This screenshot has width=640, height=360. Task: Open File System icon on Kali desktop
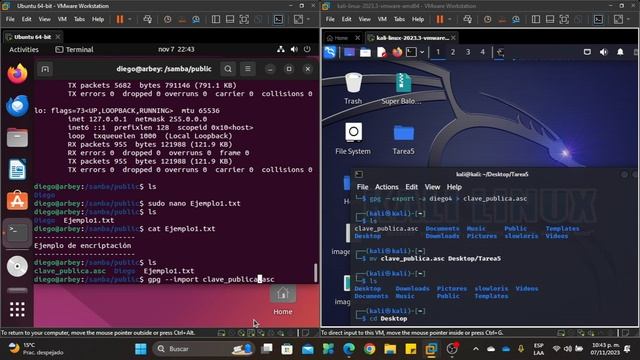tap(353, 139)
